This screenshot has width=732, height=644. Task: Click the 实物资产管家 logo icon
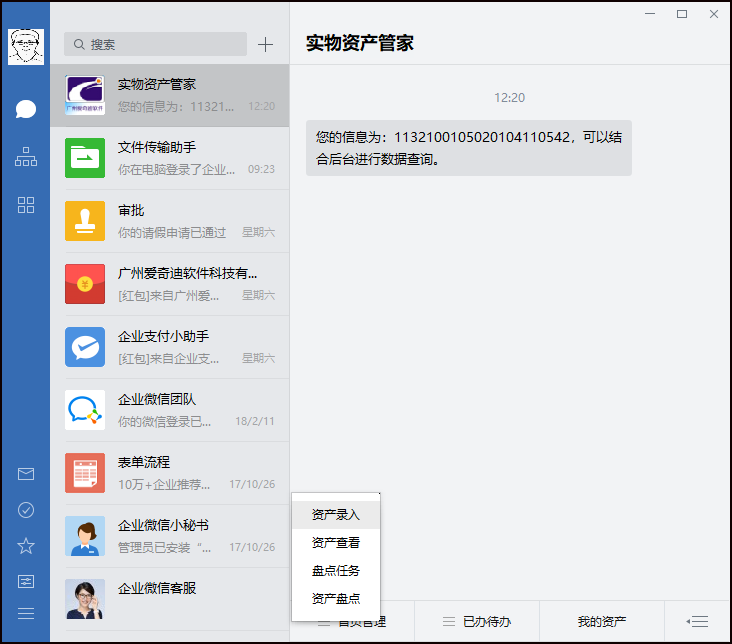tap(85, 95)
